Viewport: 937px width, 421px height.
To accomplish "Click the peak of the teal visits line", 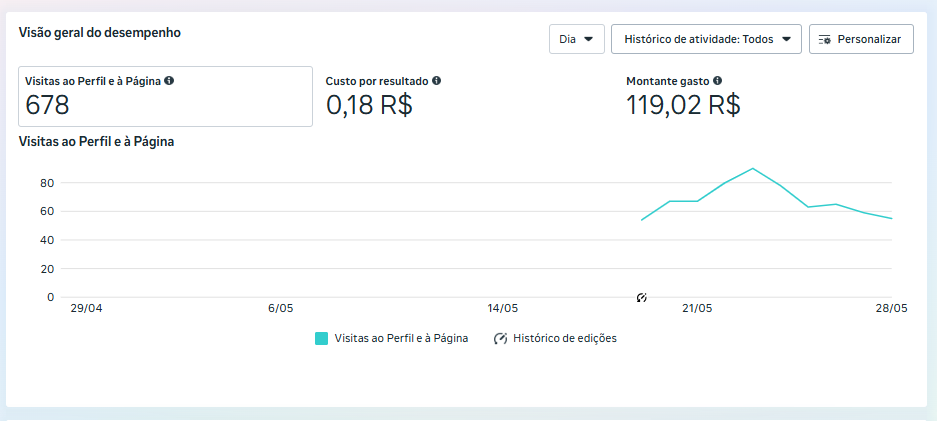I will point(753,168).
